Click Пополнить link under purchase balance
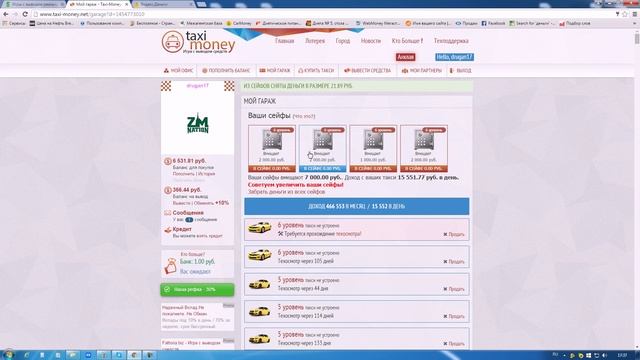The image size is (640, 360). tap(183, 174)
